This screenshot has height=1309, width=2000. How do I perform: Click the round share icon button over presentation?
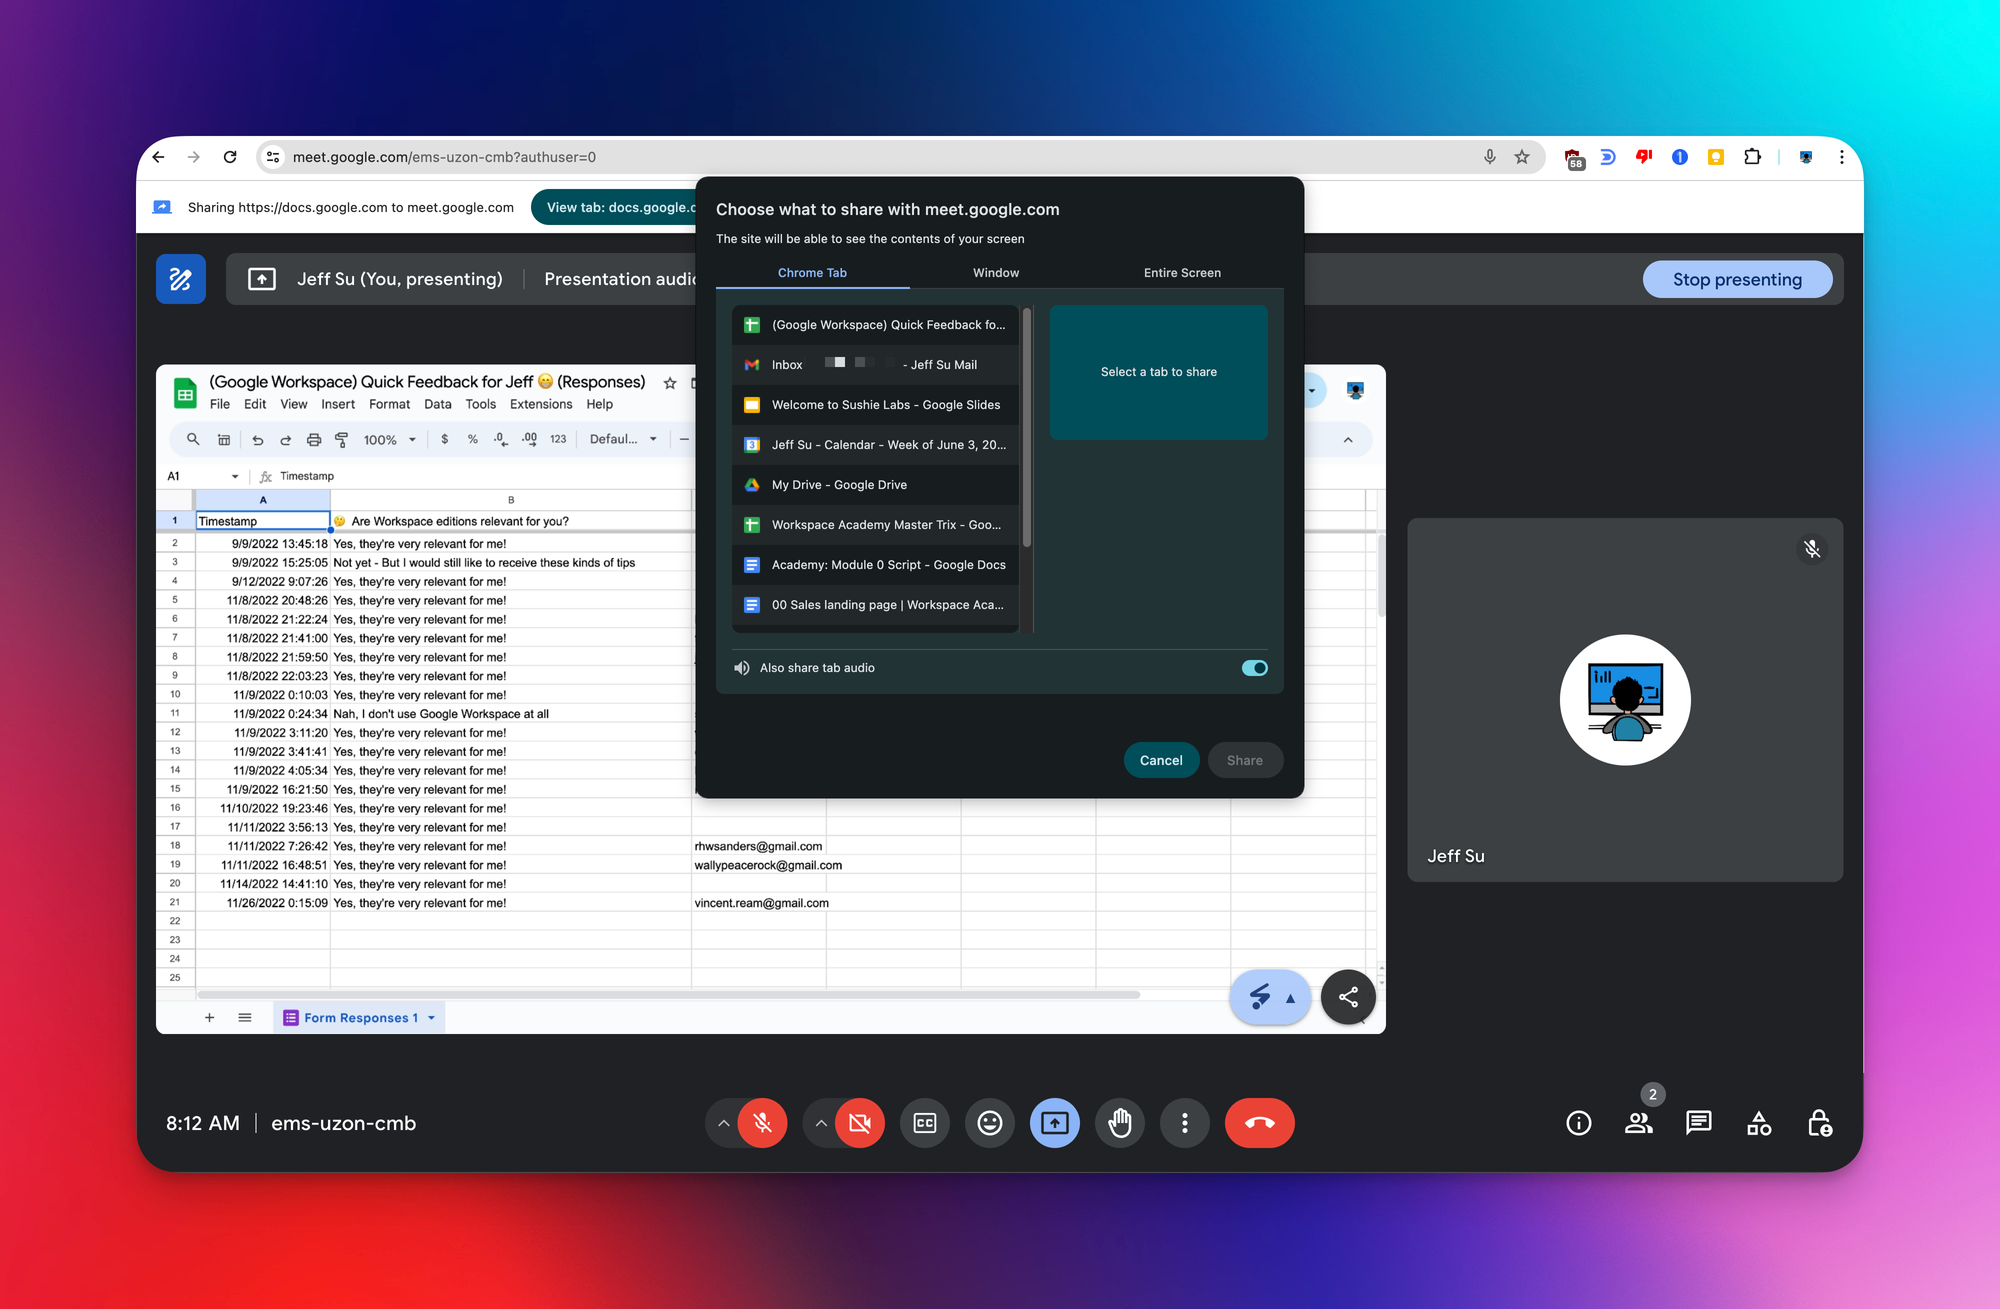coord(1348,997)
